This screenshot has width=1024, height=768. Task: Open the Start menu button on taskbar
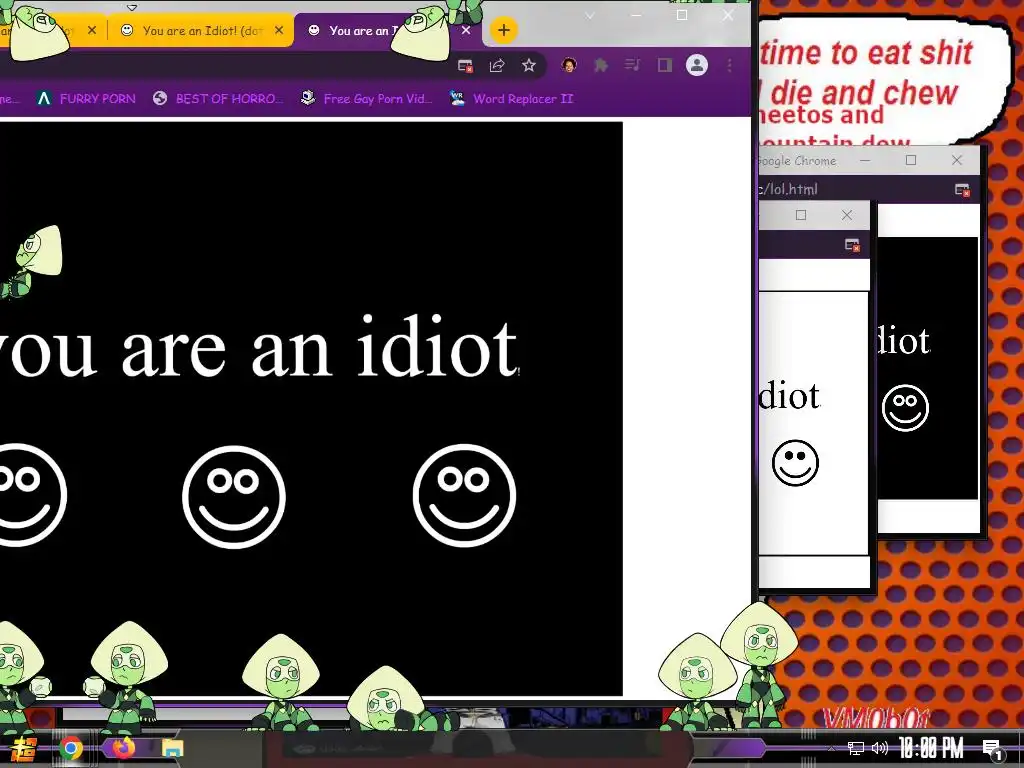click(24, 749)
